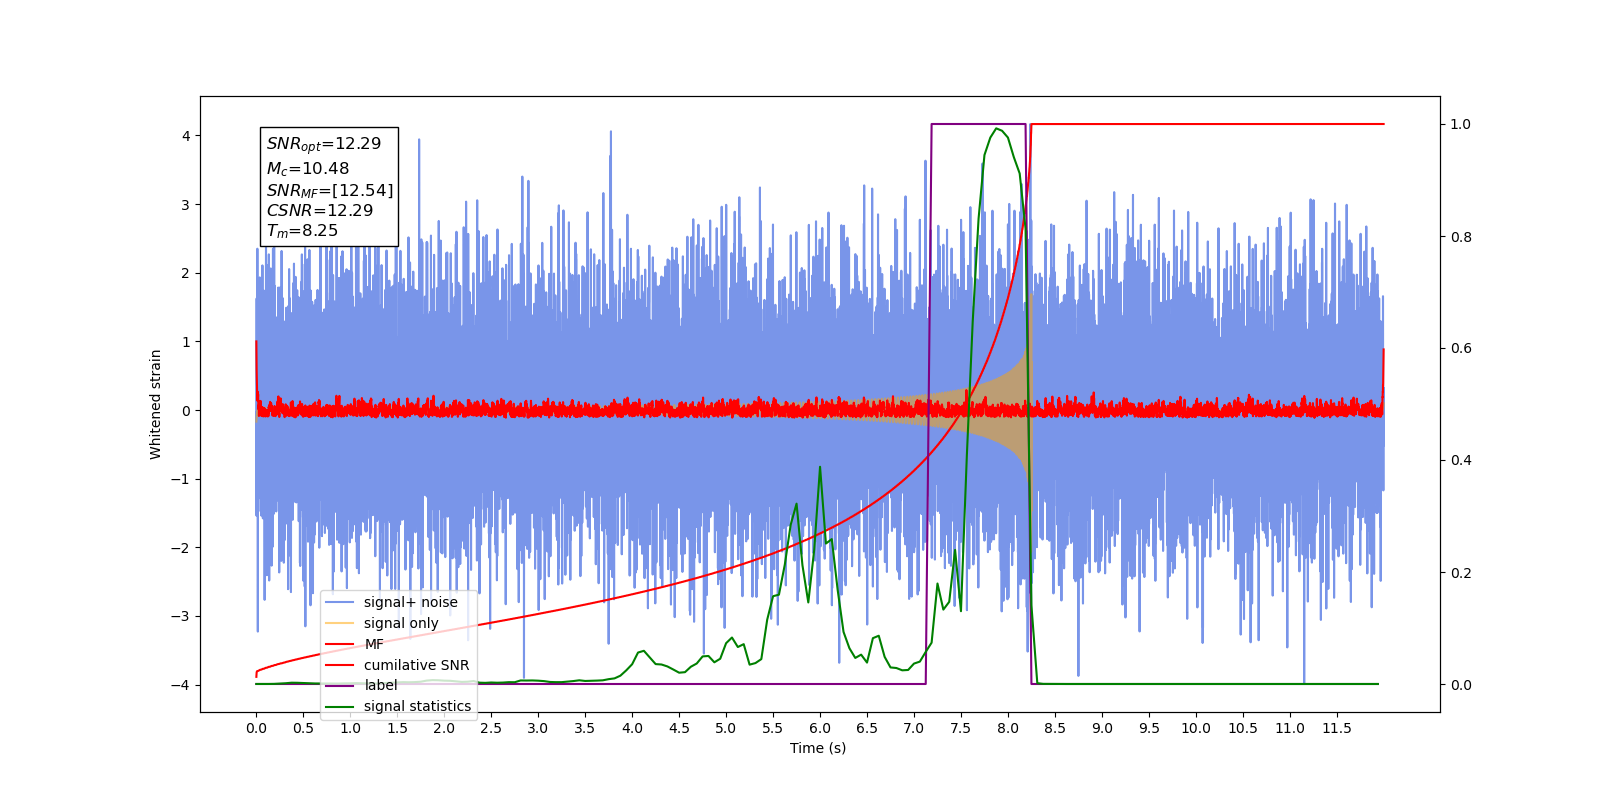1600x800 pixels.
Task: Click the 0.0 tick on time axis
Action: pos(256,728)
